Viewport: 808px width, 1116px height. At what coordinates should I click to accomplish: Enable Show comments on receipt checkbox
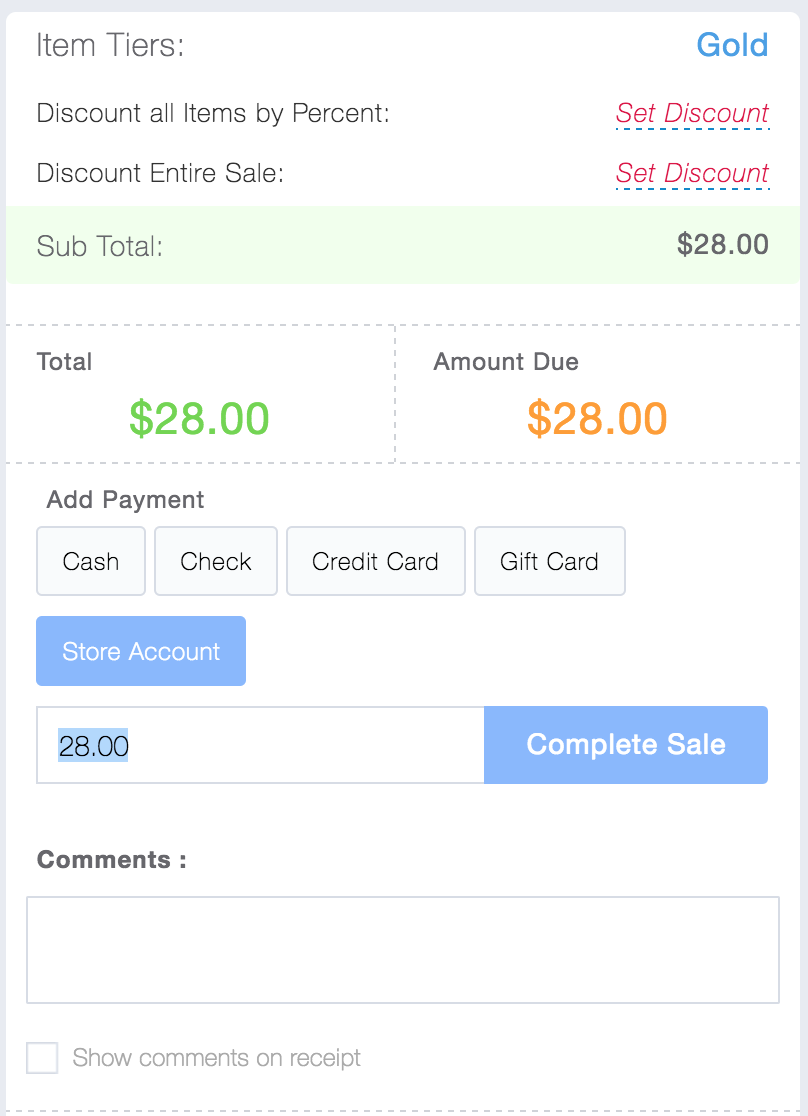click(42, 1058)
